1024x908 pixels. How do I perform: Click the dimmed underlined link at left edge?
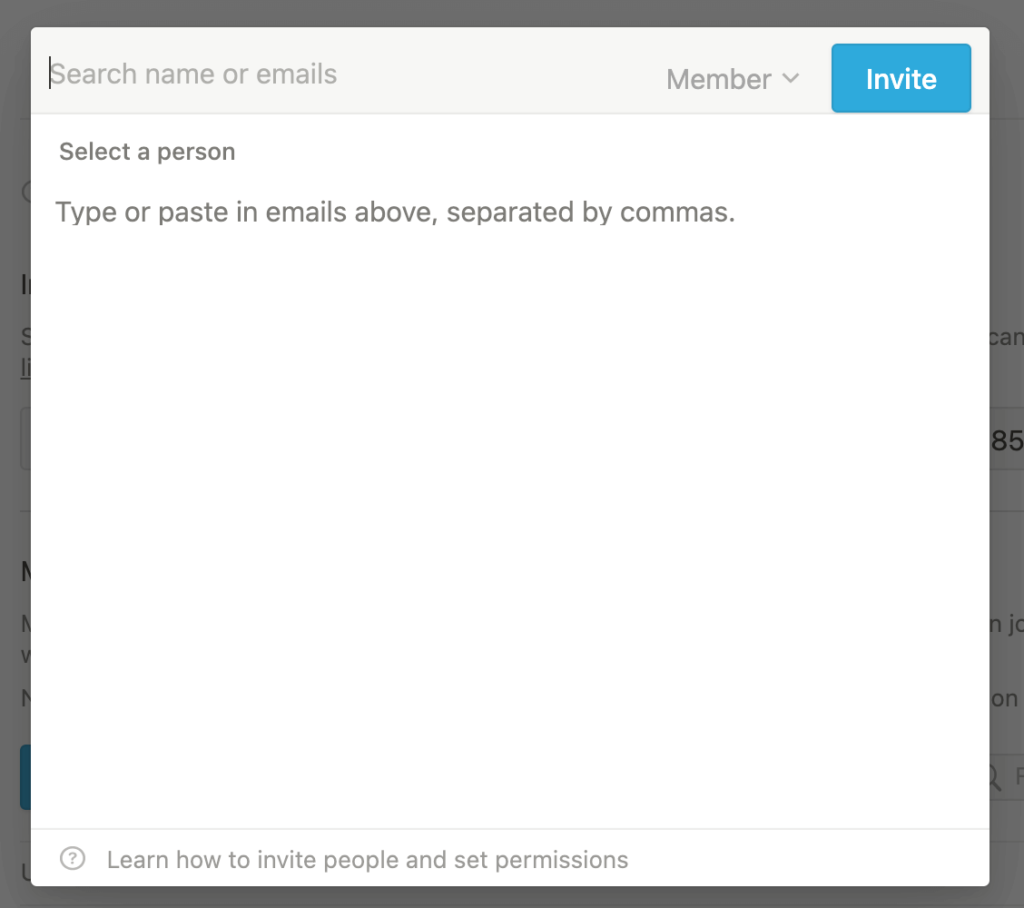coord(25,368)
